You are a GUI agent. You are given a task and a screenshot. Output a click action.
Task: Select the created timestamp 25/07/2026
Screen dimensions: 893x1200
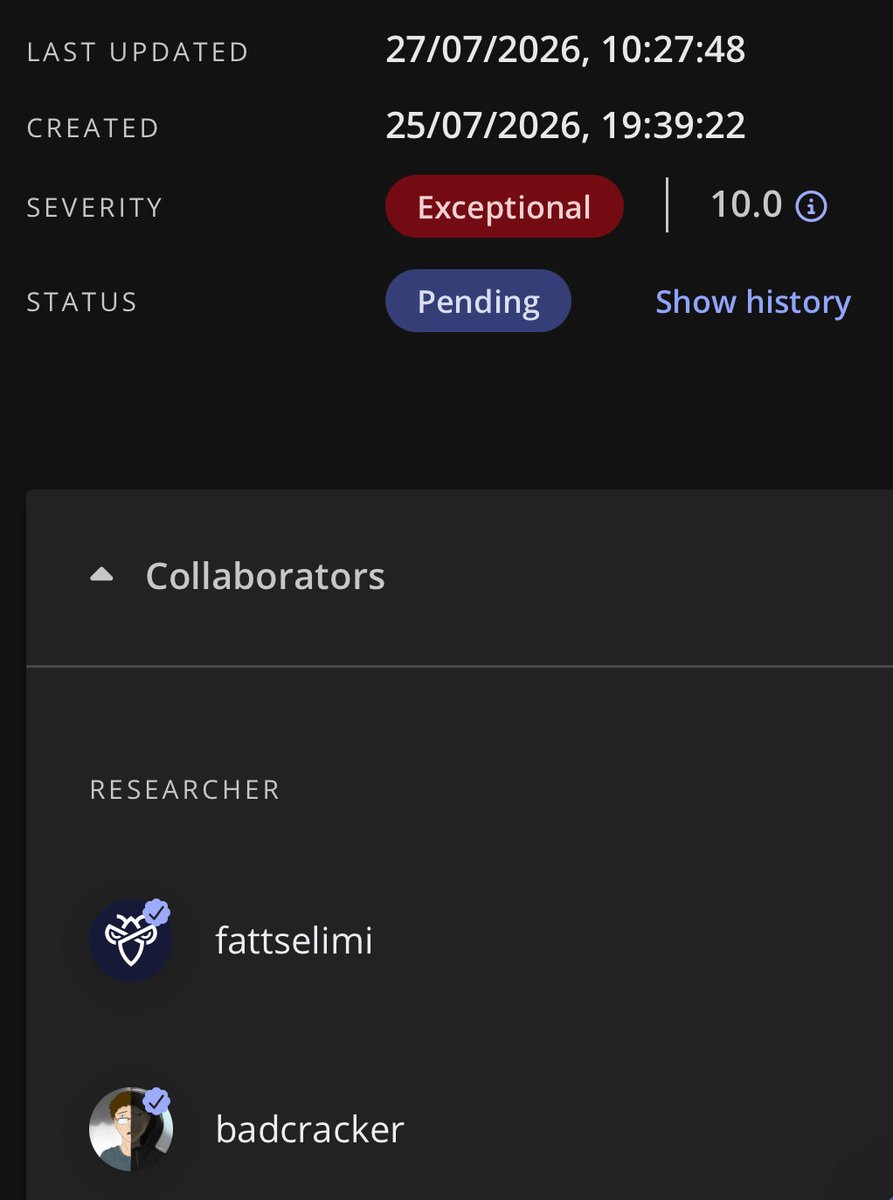pyautogui.click(x=565, y=126)
